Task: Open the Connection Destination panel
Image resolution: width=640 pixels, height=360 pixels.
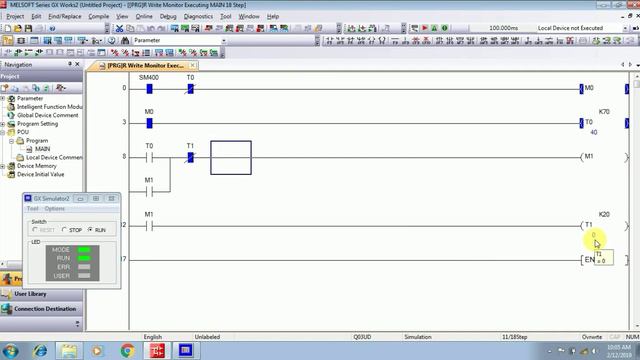Action: pos(41,309)
